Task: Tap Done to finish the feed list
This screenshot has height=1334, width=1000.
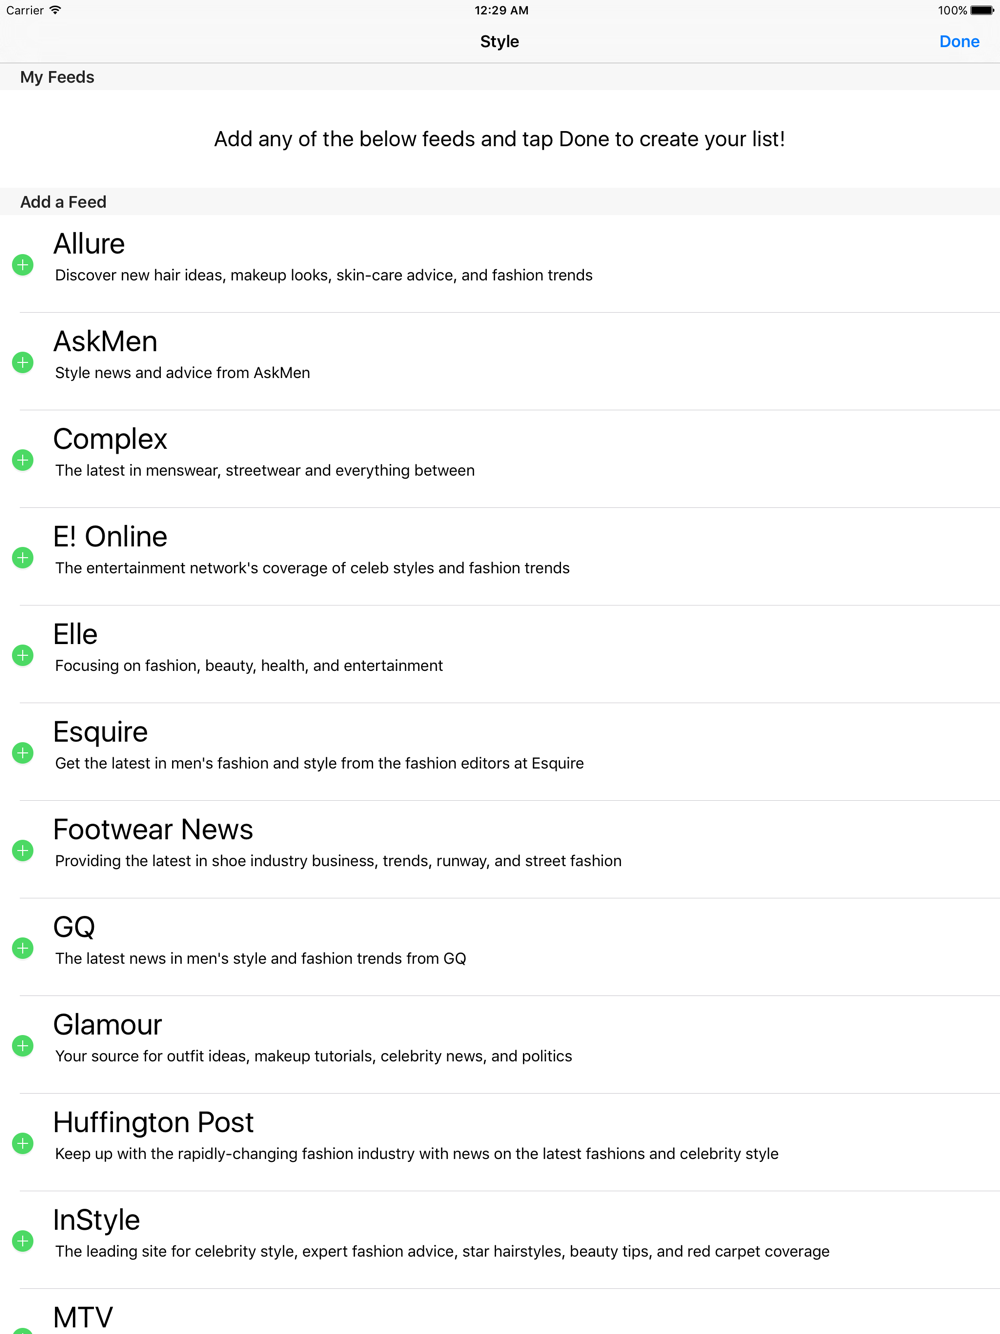Action: click(x=959, y=42)
